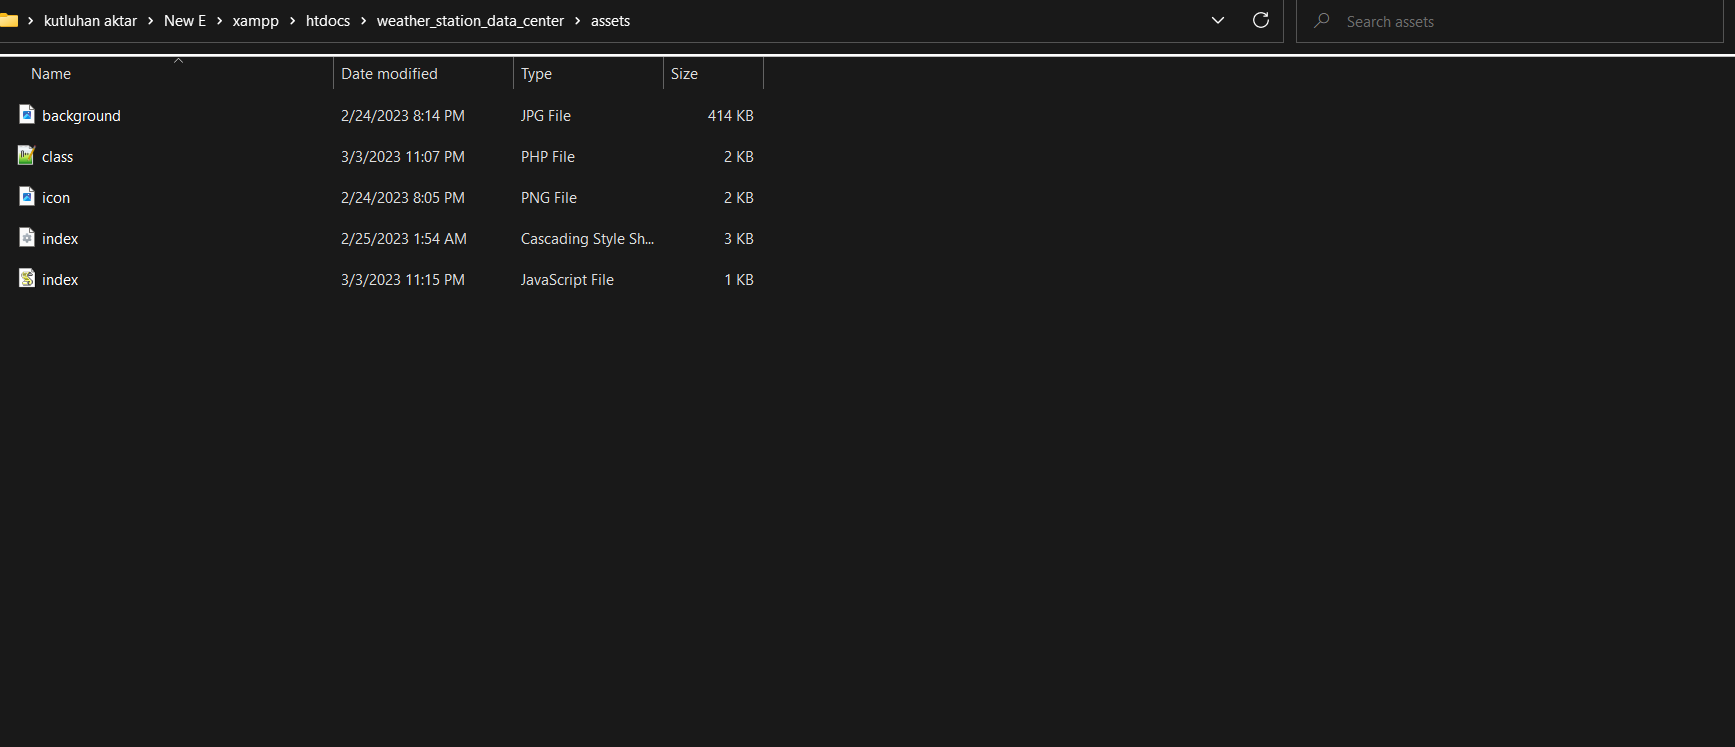Screen dimensions: 1735x747
Task: Click the index JavaScript file icon
Action: pyautogui.click(x=27, y=279)
